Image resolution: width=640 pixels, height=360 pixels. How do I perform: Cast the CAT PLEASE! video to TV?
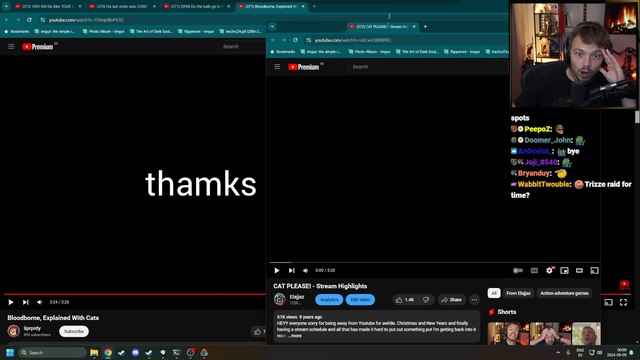594,270
